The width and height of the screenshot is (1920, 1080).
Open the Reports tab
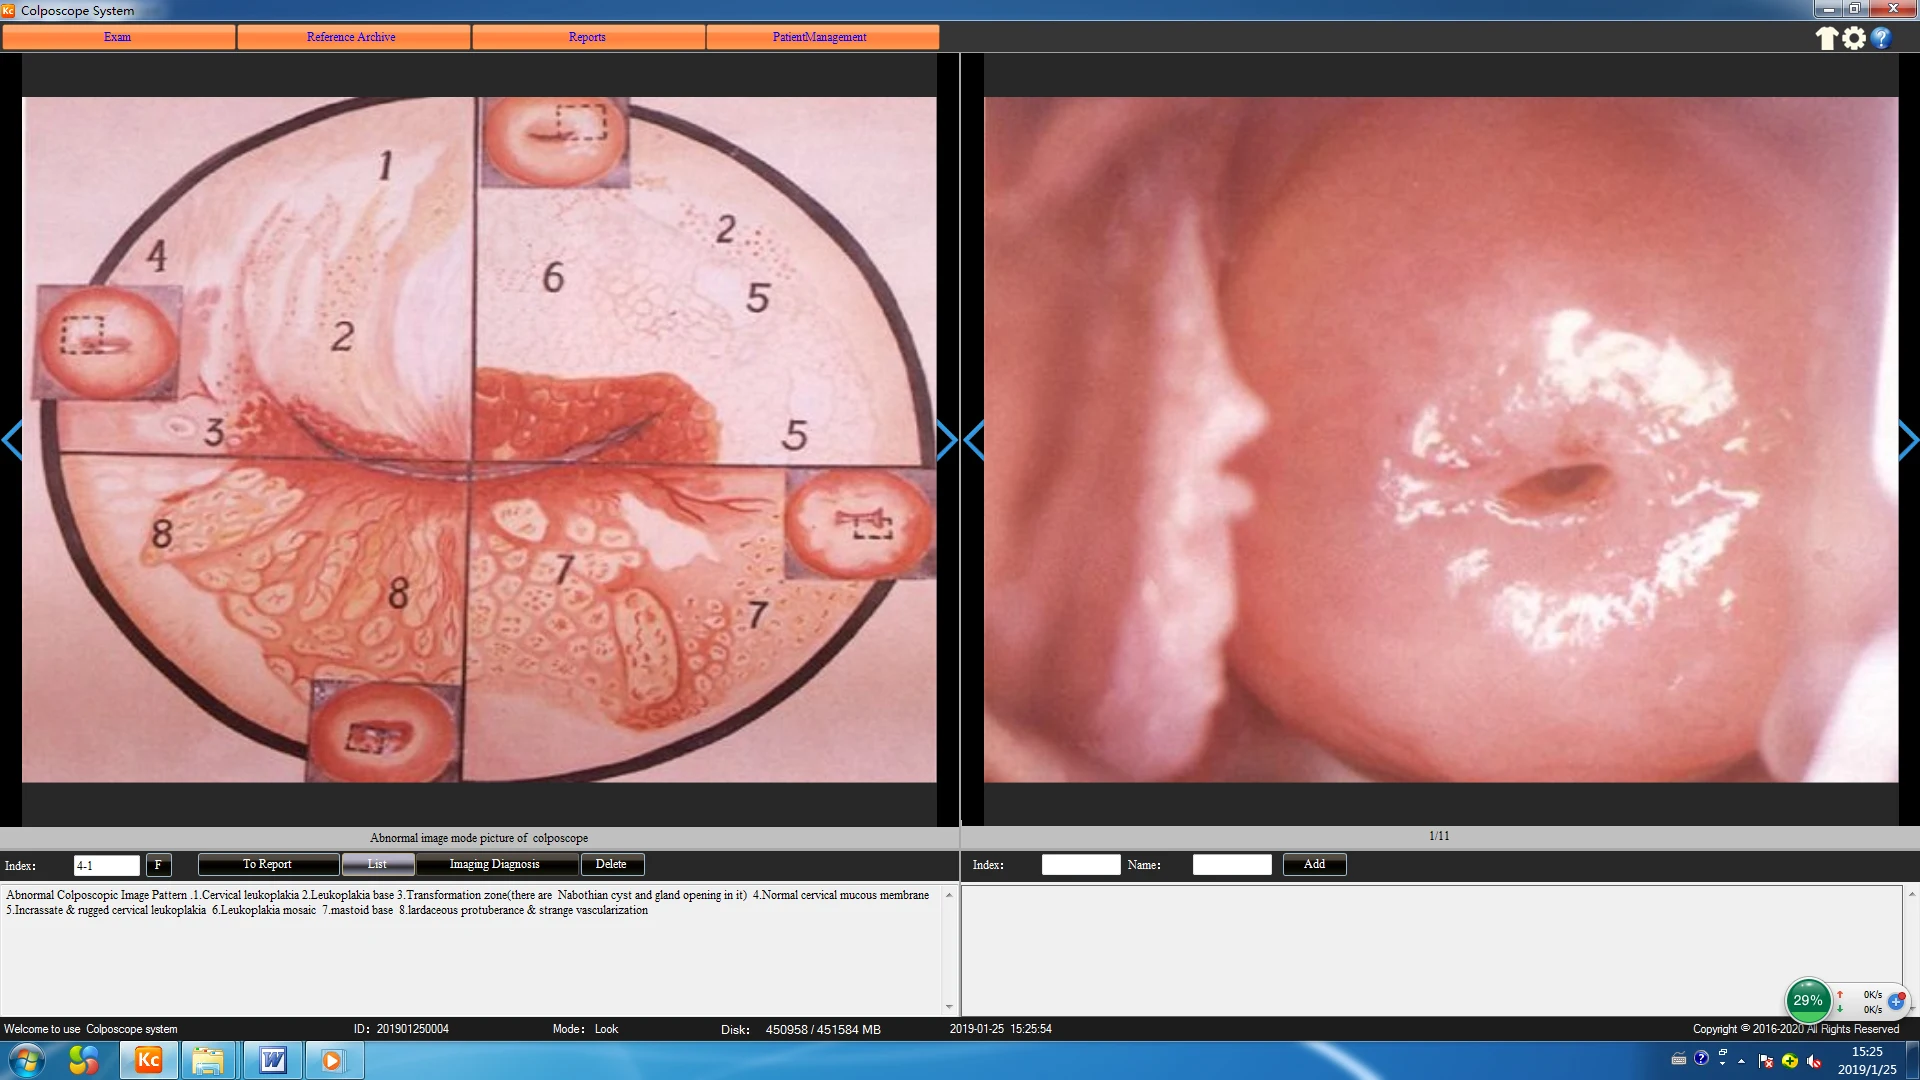[587, 37]
